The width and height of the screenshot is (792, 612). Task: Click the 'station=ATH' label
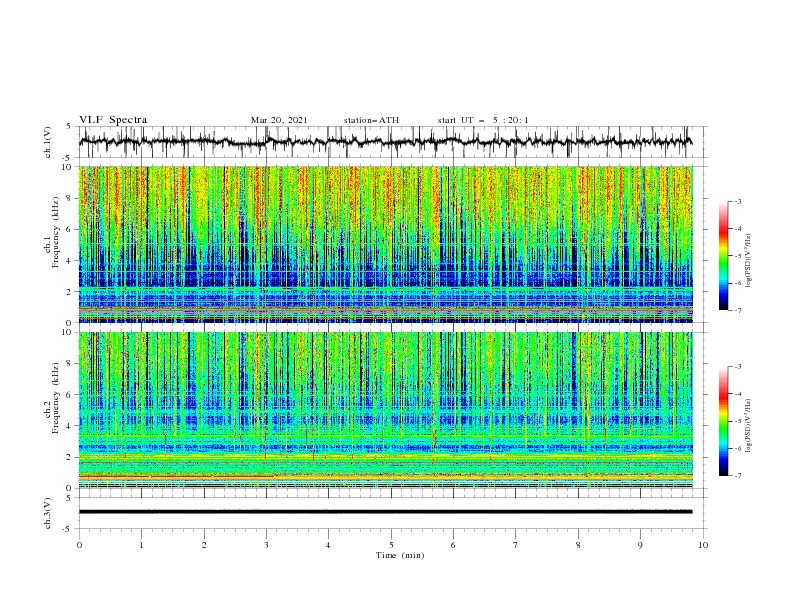point(371,120)
